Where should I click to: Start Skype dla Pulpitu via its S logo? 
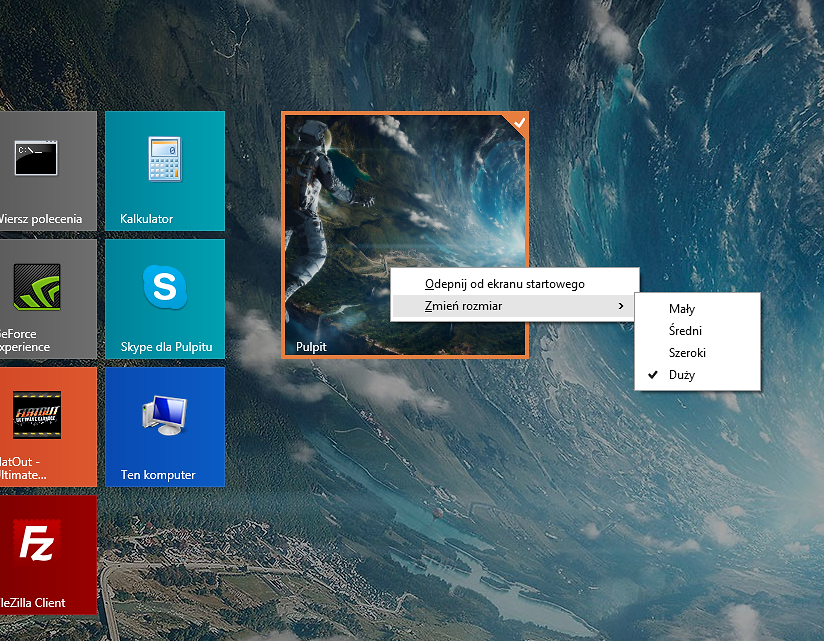165,287
